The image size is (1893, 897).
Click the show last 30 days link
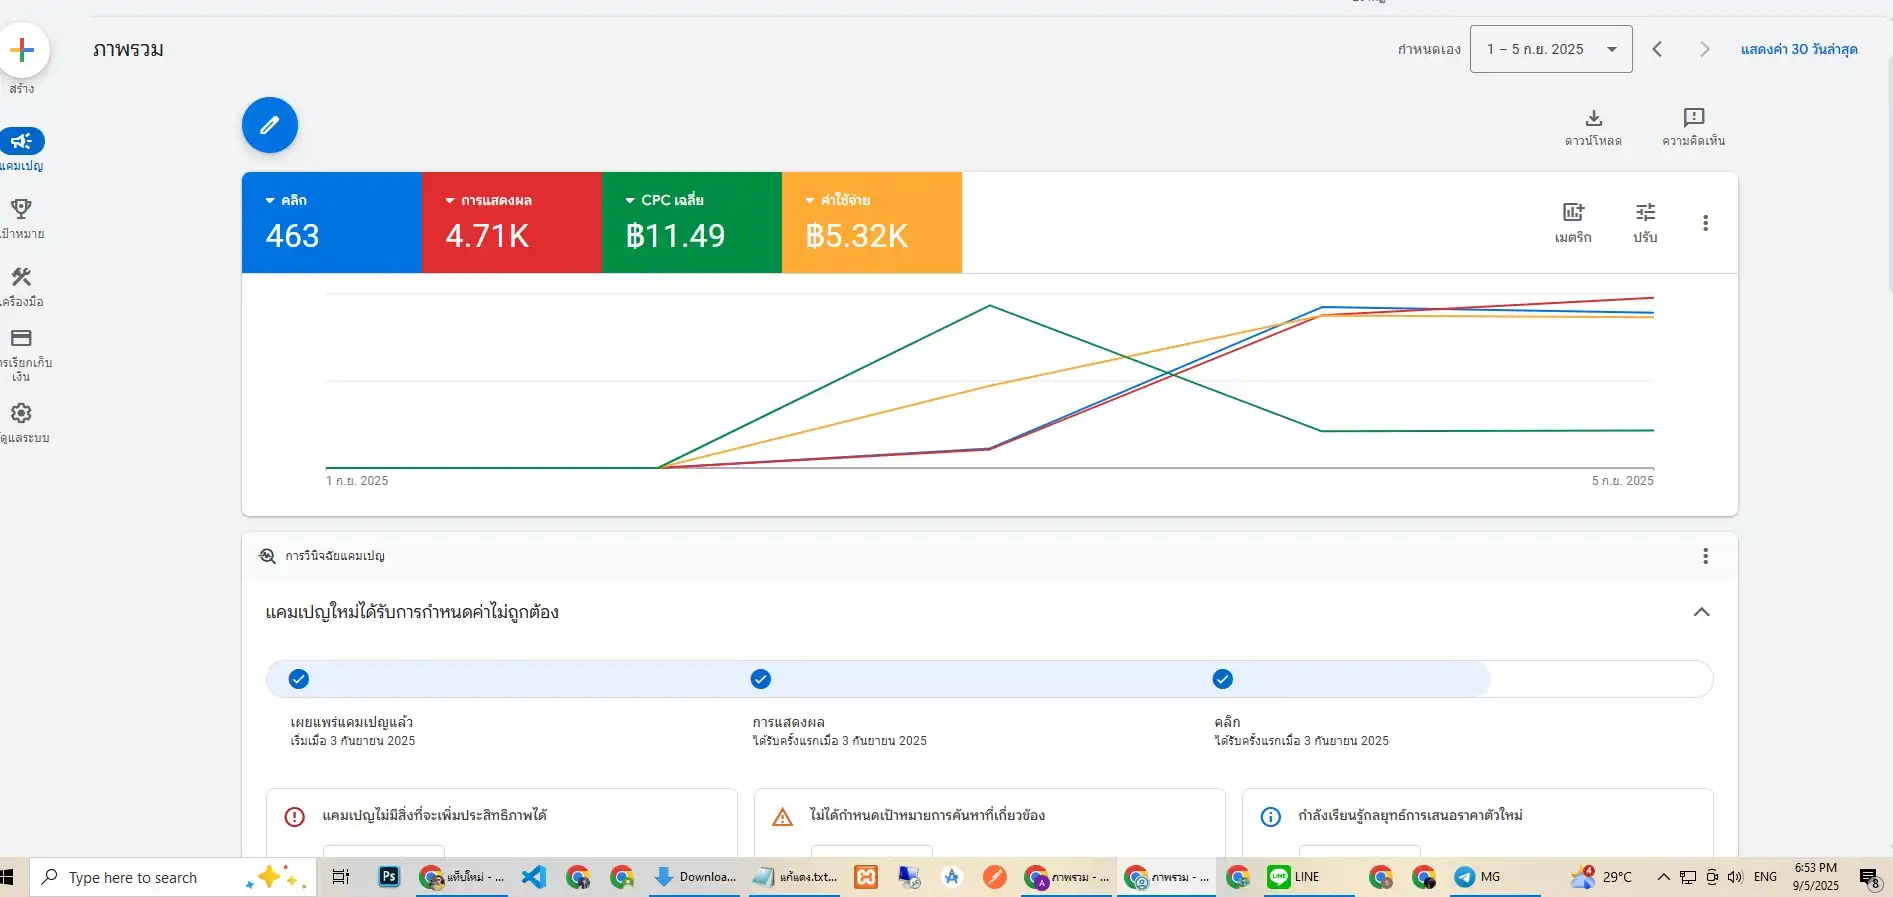[1798, 49]
